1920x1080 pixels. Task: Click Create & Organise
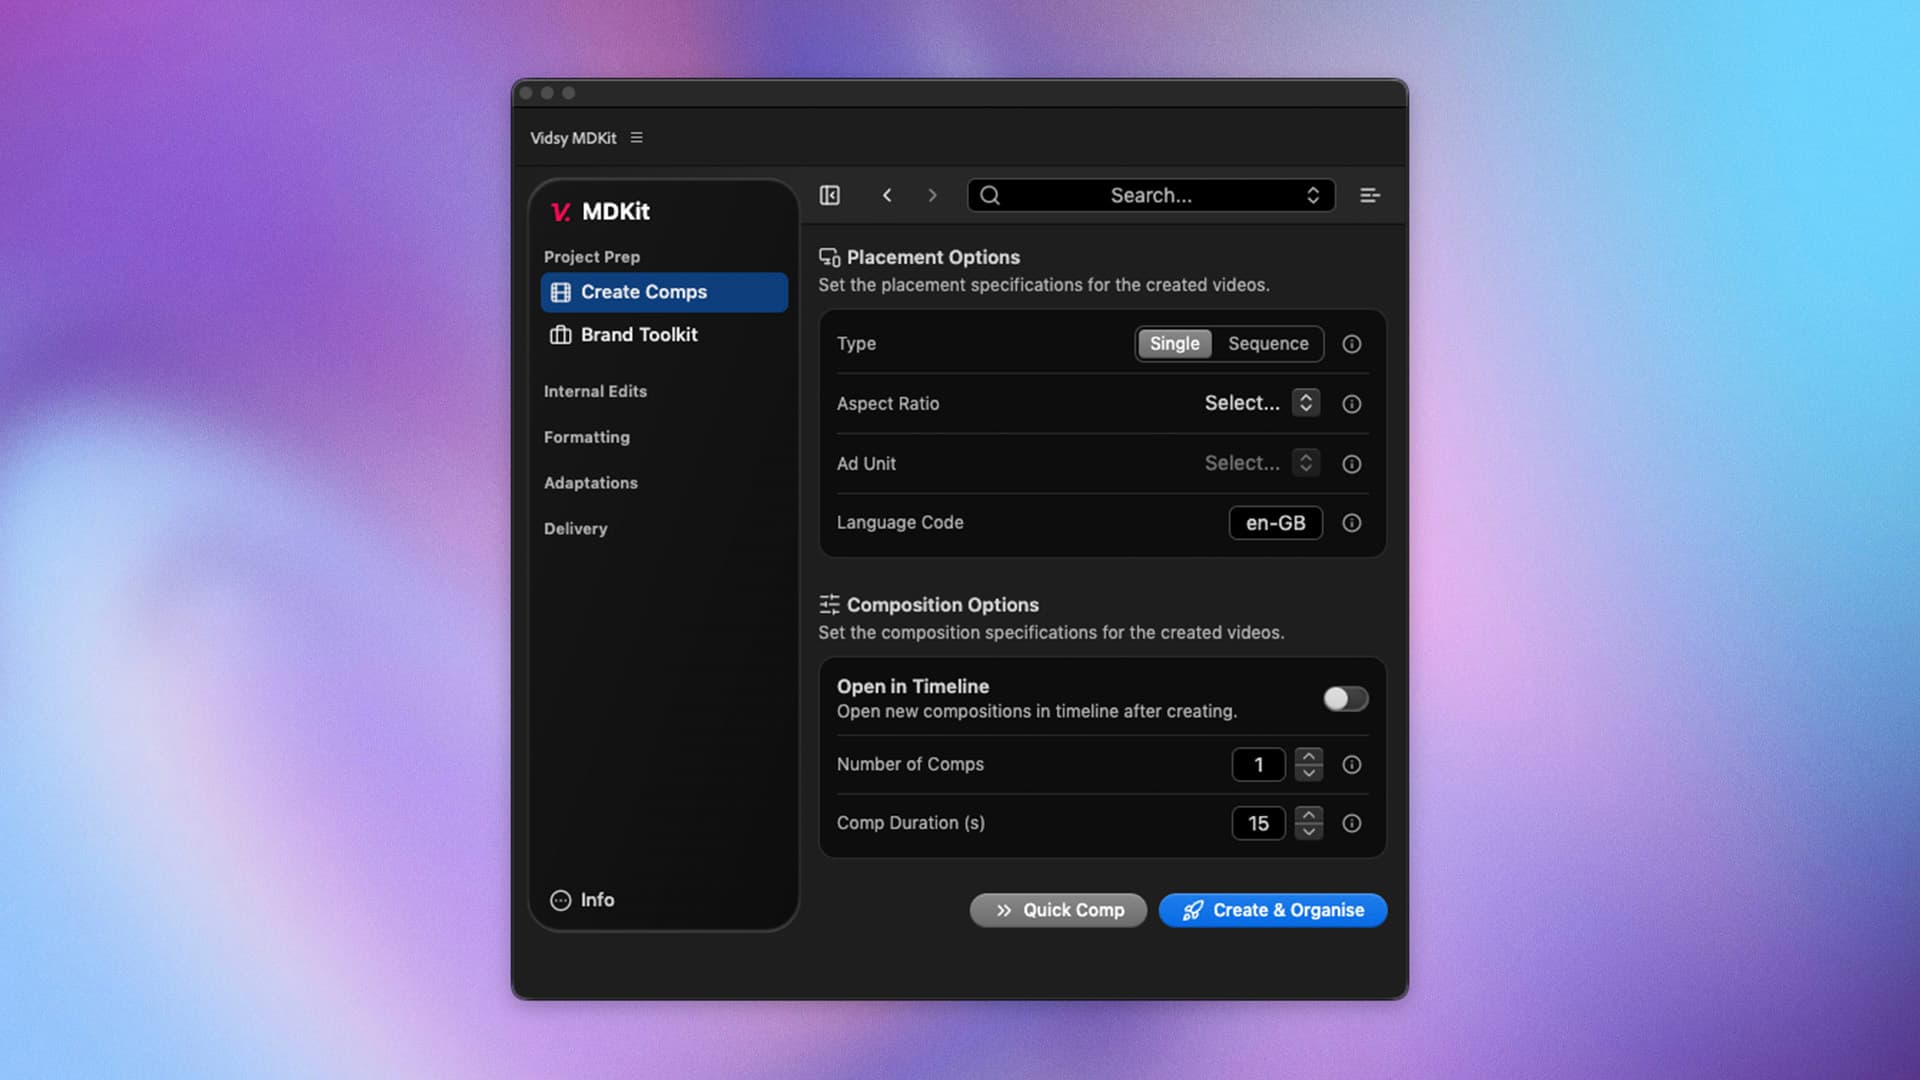click(1272, 910)
